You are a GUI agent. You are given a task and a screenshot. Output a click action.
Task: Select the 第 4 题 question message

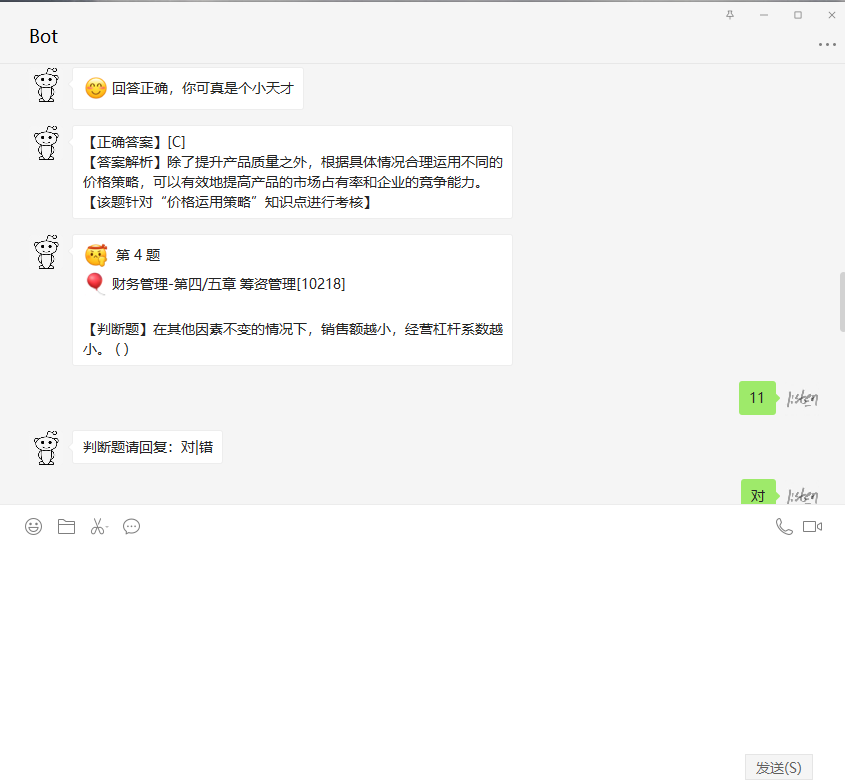click(x=292, y=300)
